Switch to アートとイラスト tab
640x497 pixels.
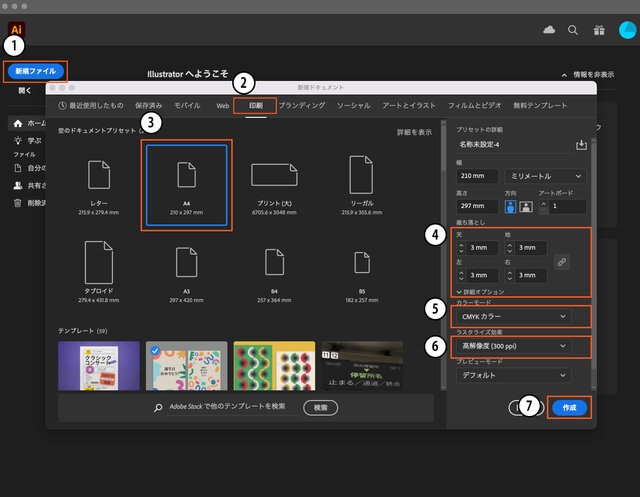pyautogui.click(x=409, y=106)
